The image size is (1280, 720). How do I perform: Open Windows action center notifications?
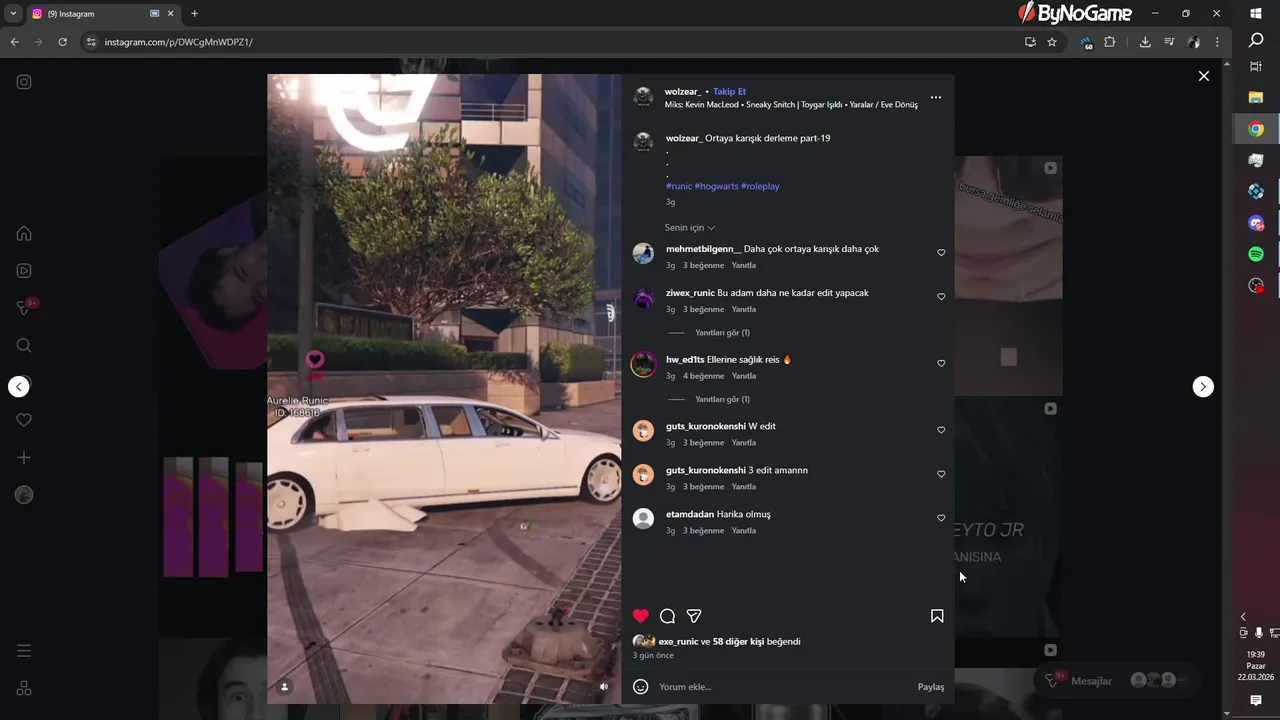tap(1256, 701)
